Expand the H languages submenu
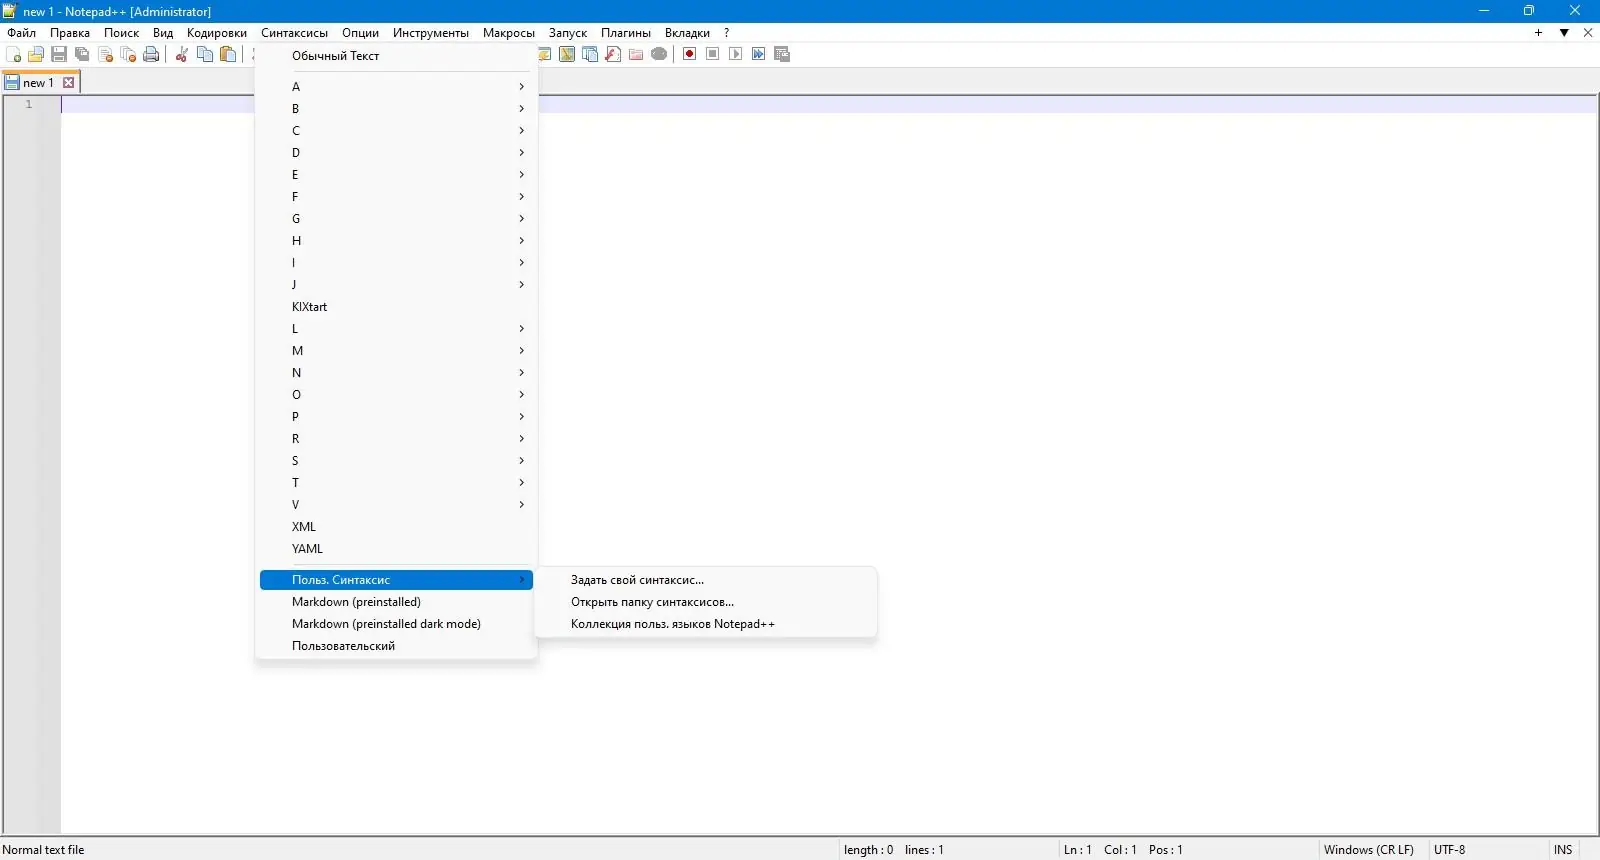 [x=396, y=241]
